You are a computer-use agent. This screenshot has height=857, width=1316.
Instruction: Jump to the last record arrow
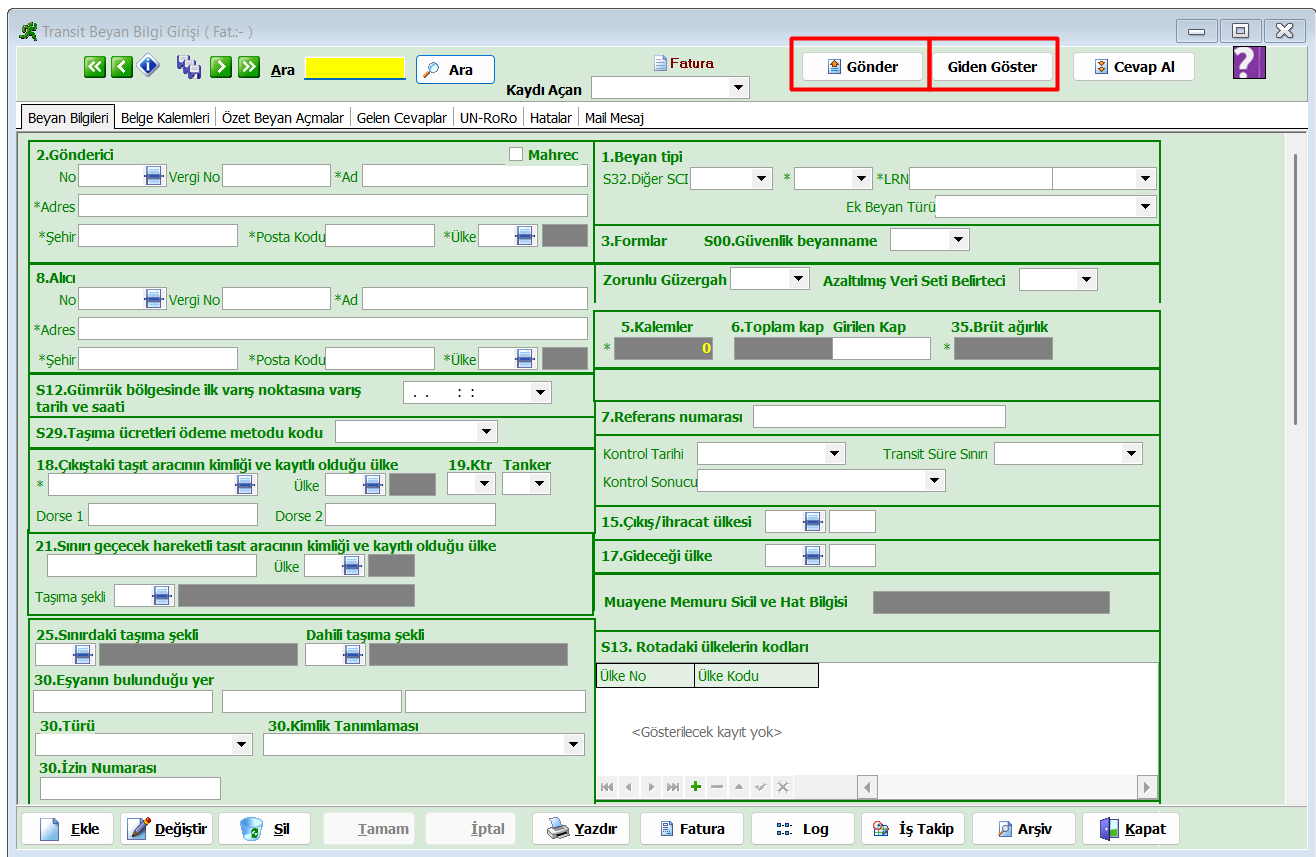(248, 67)
